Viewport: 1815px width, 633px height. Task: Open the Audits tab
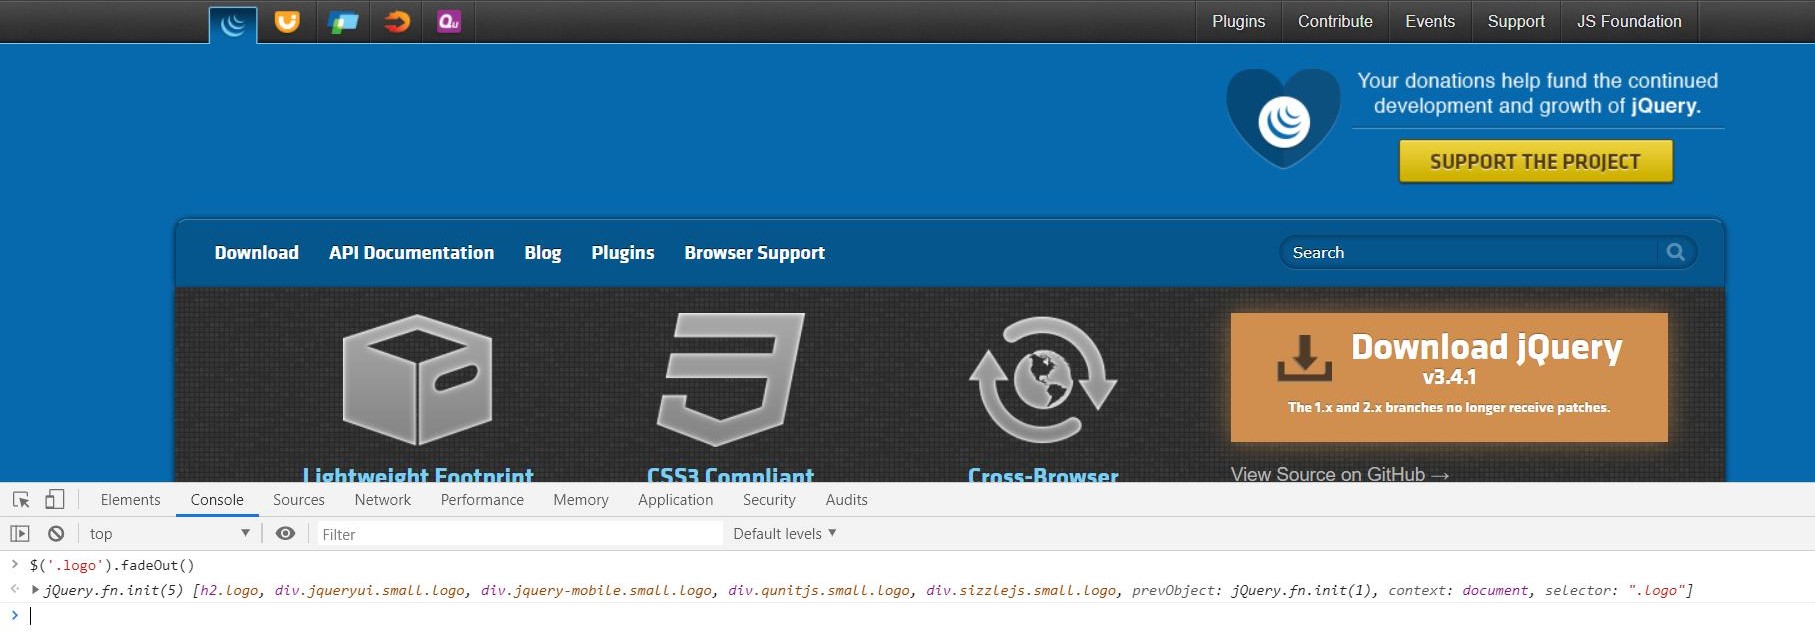[847, 499]
